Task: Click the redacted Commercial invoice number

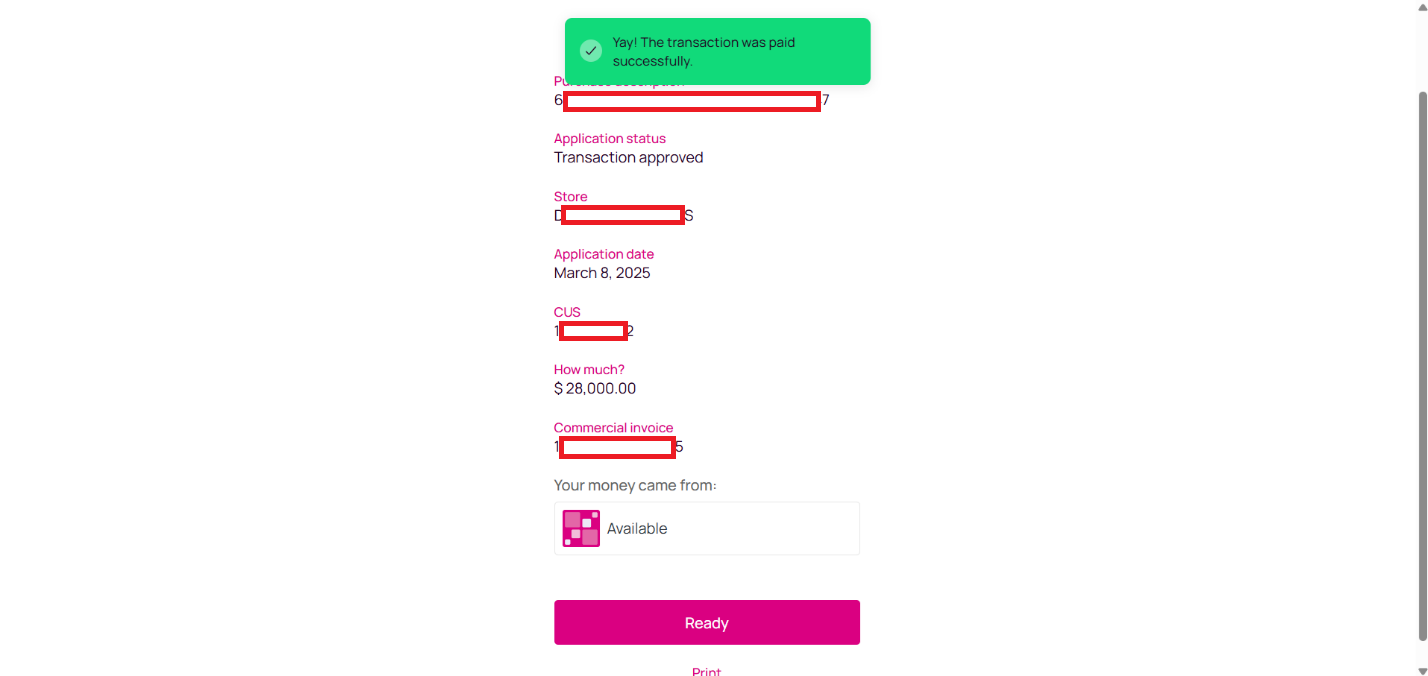Action: click(x=617, y=447)
